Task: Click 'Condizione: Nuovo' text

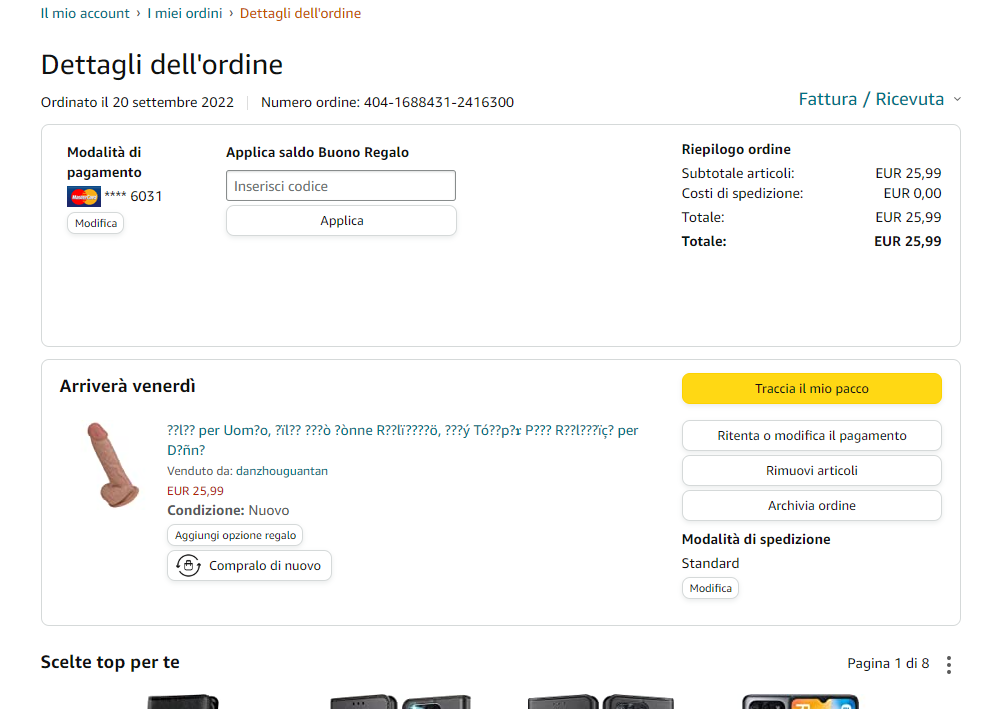Action: pyautogui.click(x=228, y=510)
